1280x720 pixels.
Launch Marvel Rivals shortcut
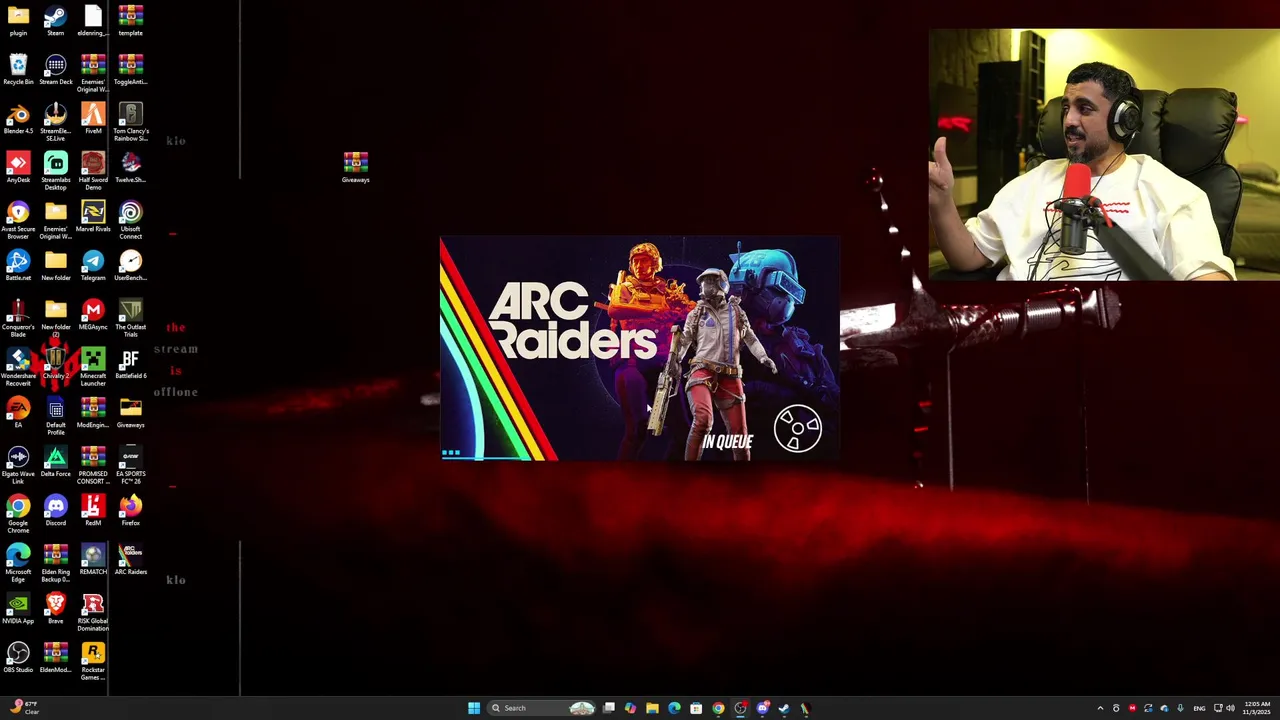[x=93, y=217]
